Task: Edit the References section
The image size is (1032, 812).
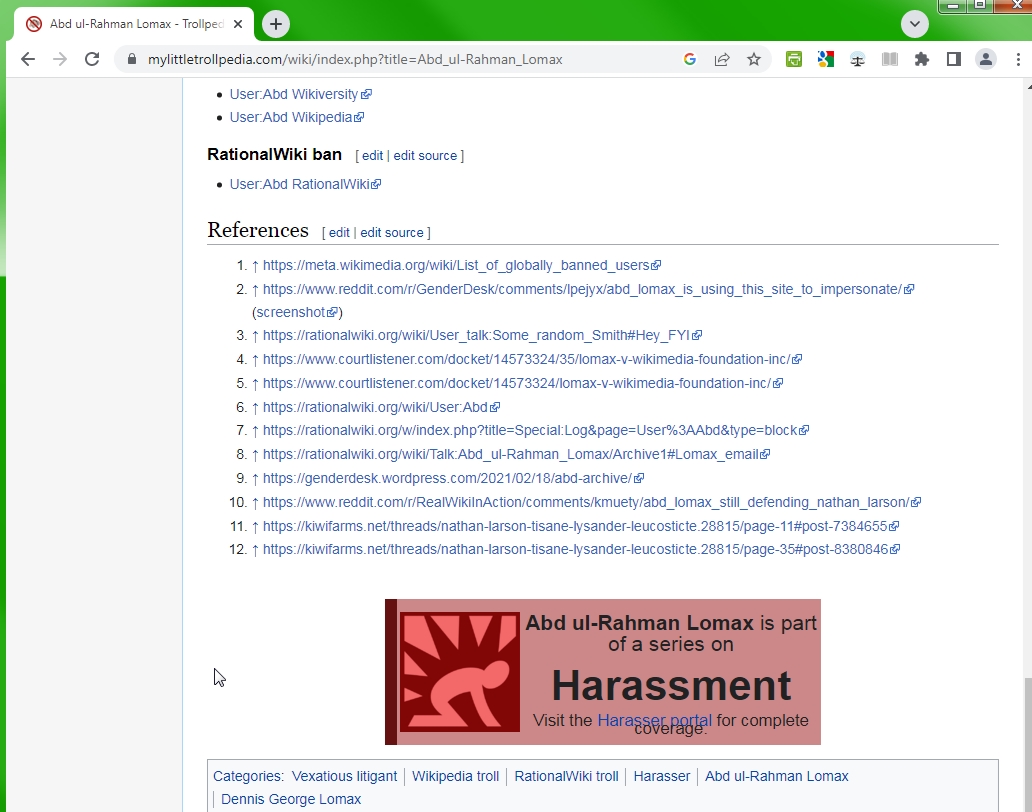Action: click(x=339, y=232)
